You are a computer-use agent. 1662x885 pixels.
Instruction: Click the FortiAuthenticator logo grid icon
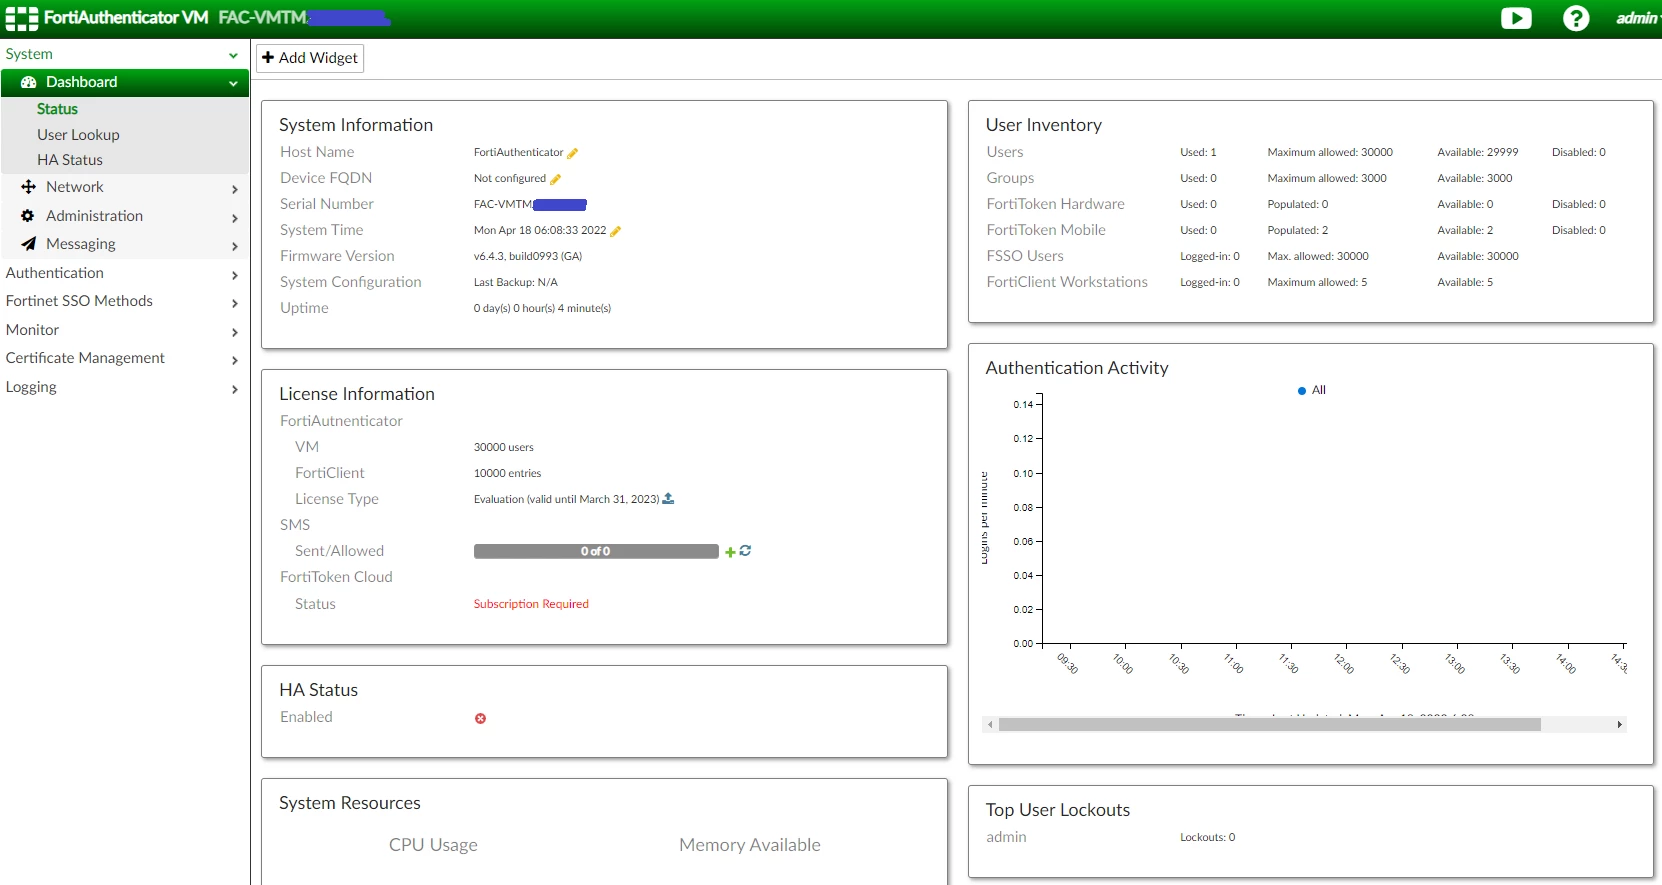[22, 18]
